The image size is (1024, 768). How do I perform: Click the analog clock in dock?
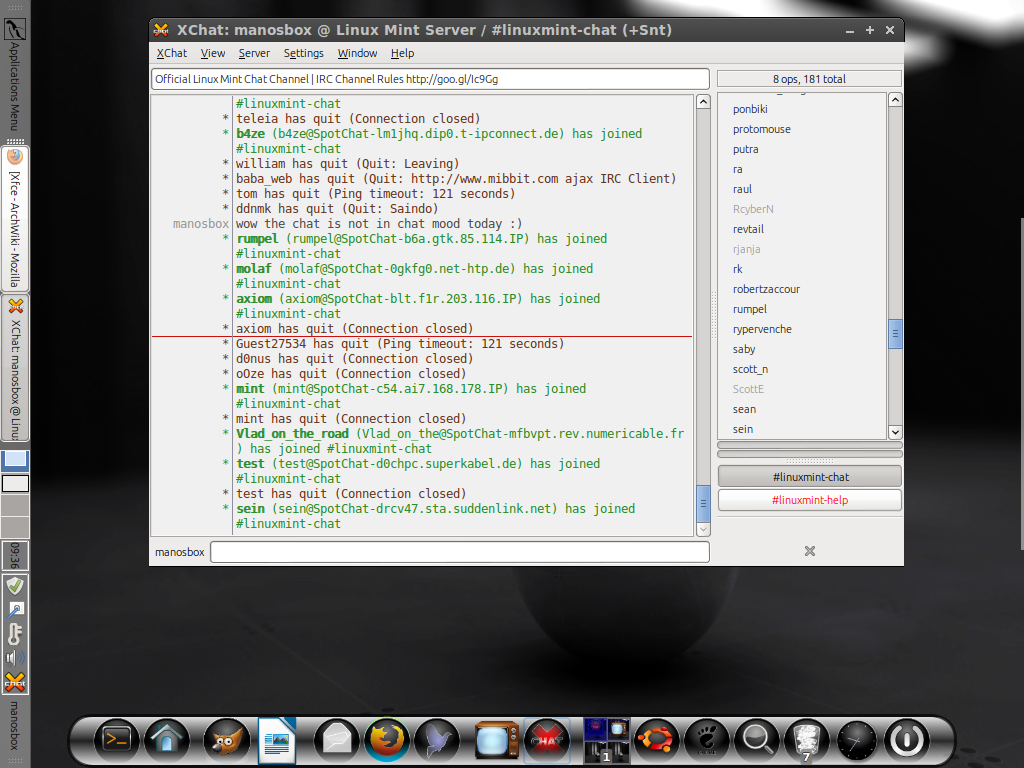856,741
